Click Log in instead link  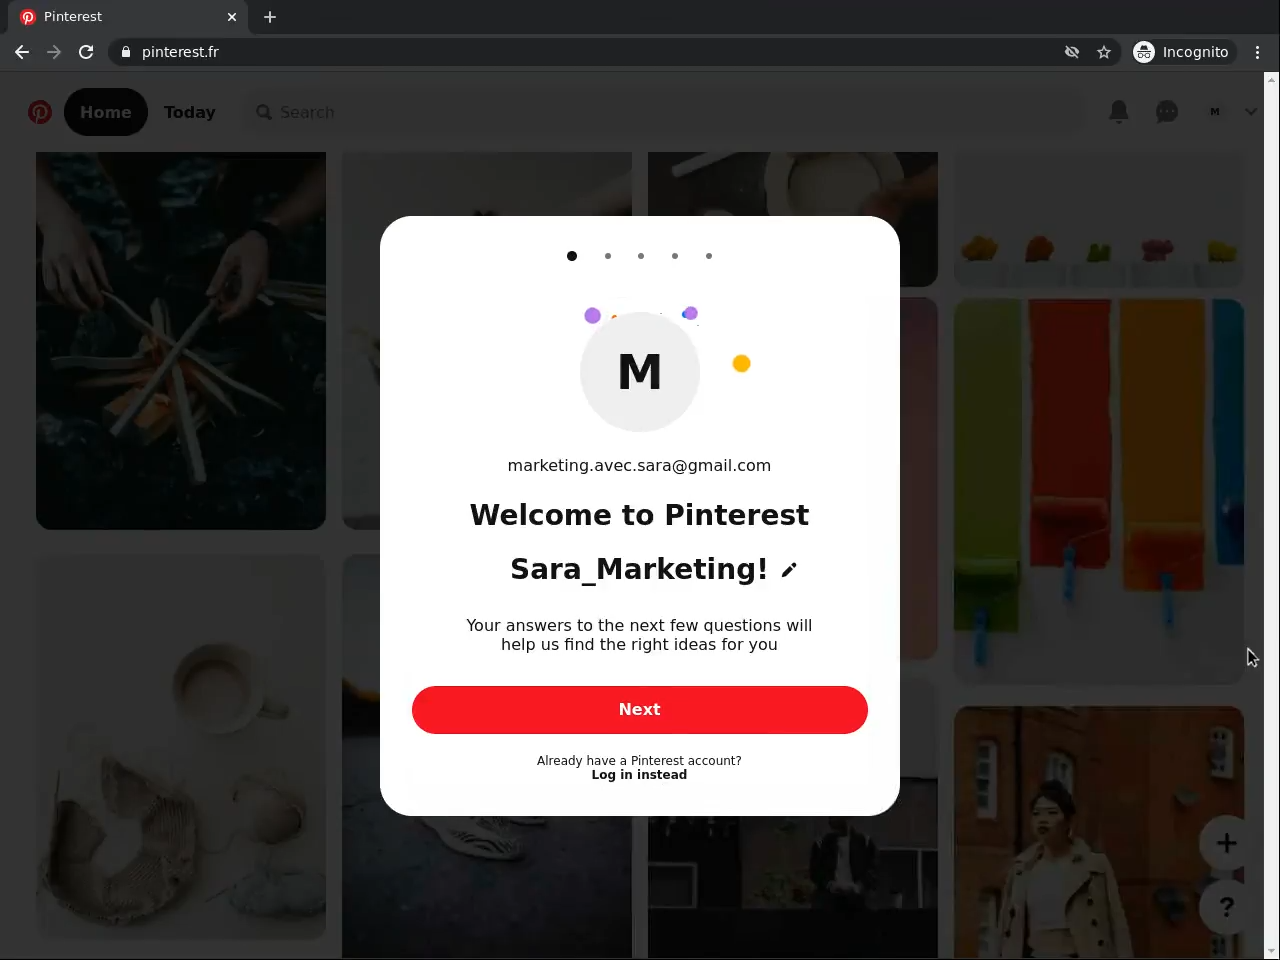pos(639,775)
